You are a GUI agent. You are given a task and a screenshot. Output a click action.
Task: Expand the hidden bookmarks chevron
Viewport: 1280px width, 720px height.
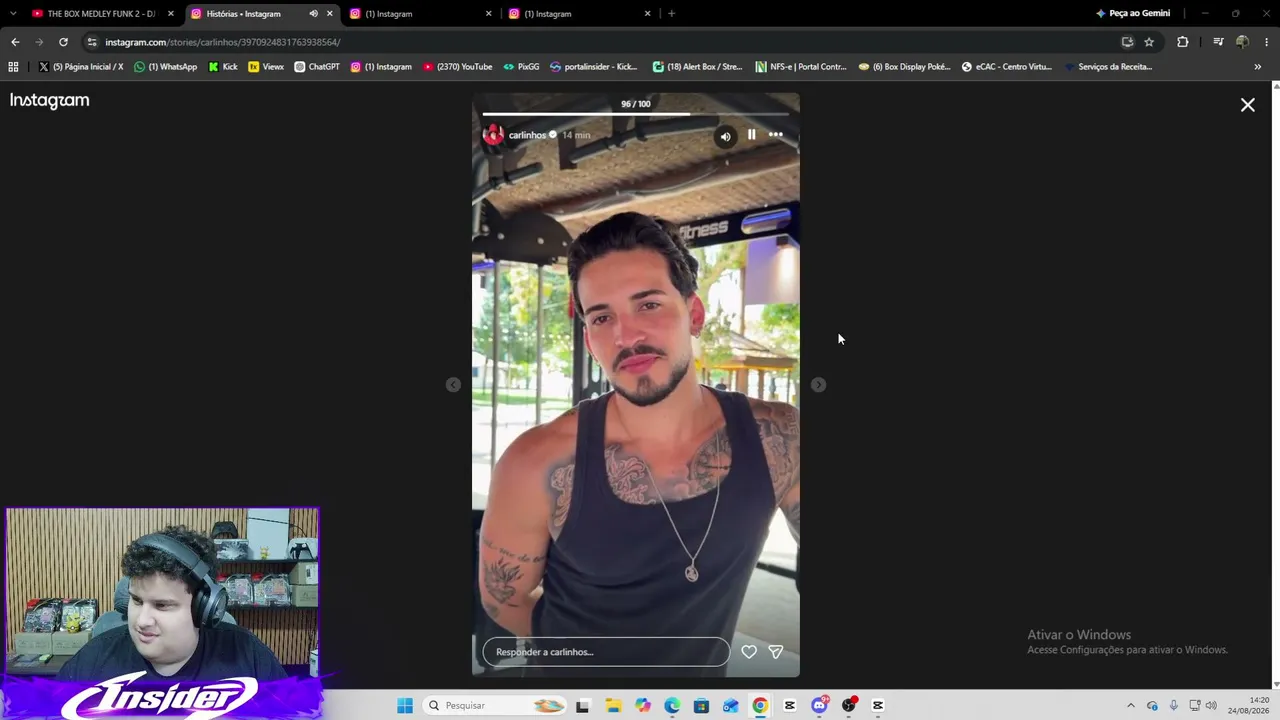pyautogui.click(x=1257, y=67)
